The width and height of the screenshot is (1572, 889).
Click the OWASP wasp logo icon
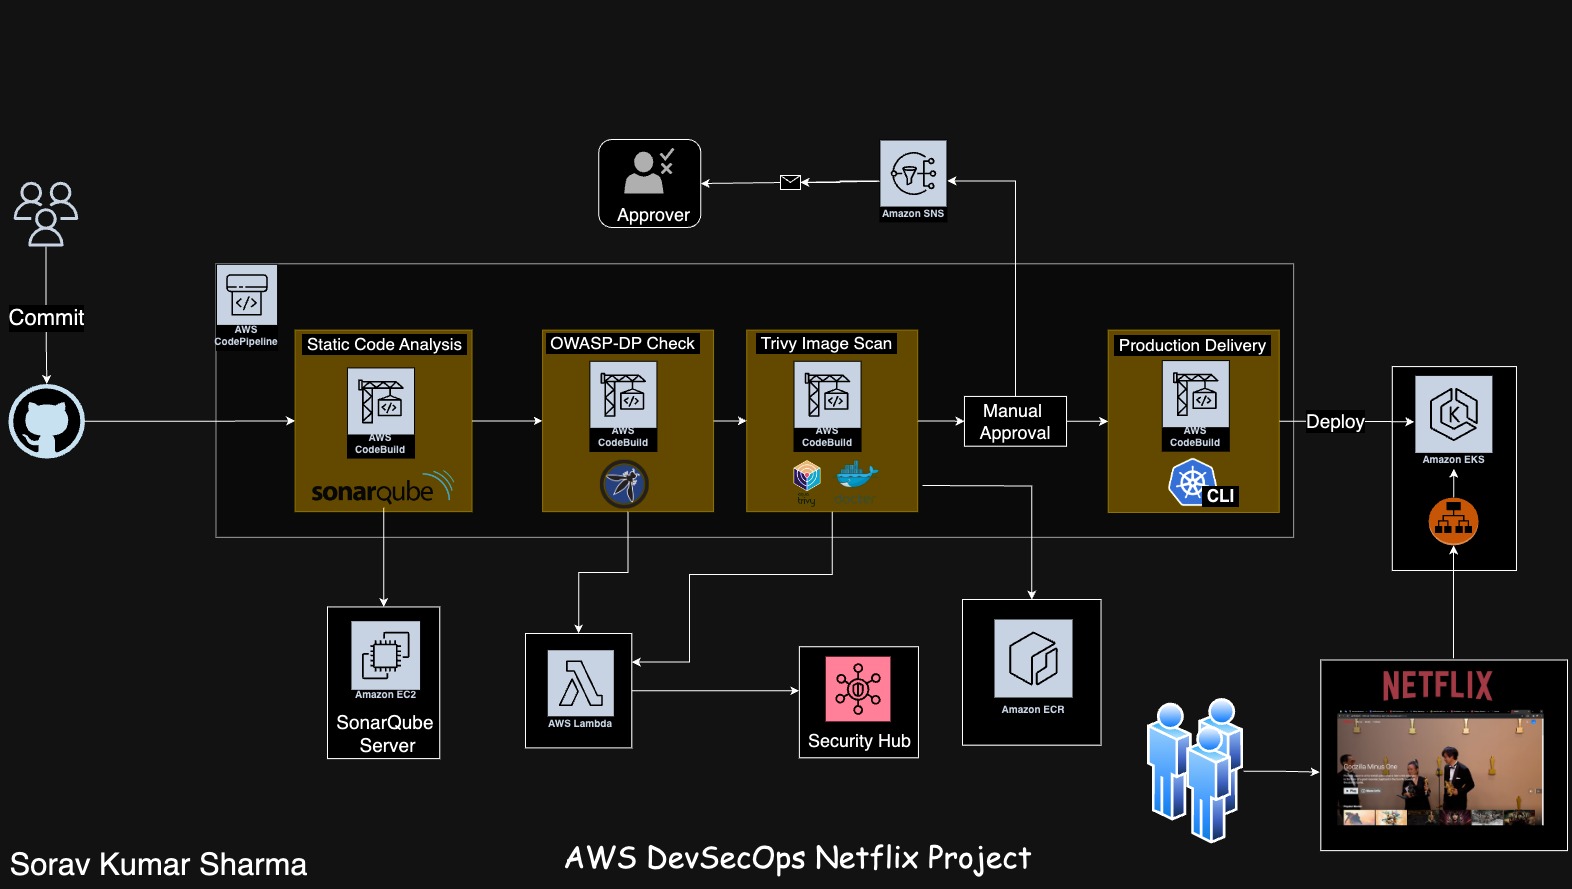(x=624, y=484)
